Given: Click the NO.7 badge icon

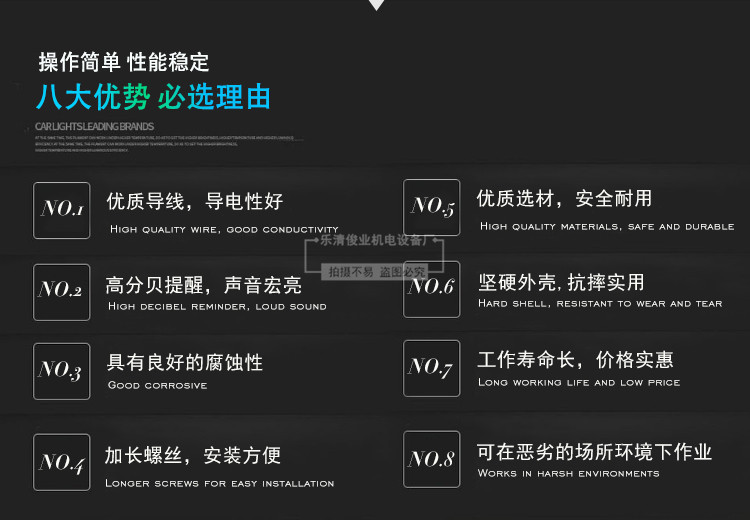Looking at the screenshot, I should pyautogui.click(x=431, y=368).
